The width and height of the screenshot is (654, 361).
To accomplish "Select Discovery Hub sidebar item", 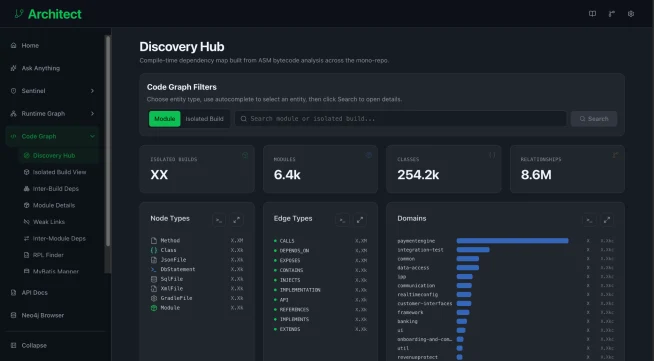I will pyautogui.click(x=58, y=155).
